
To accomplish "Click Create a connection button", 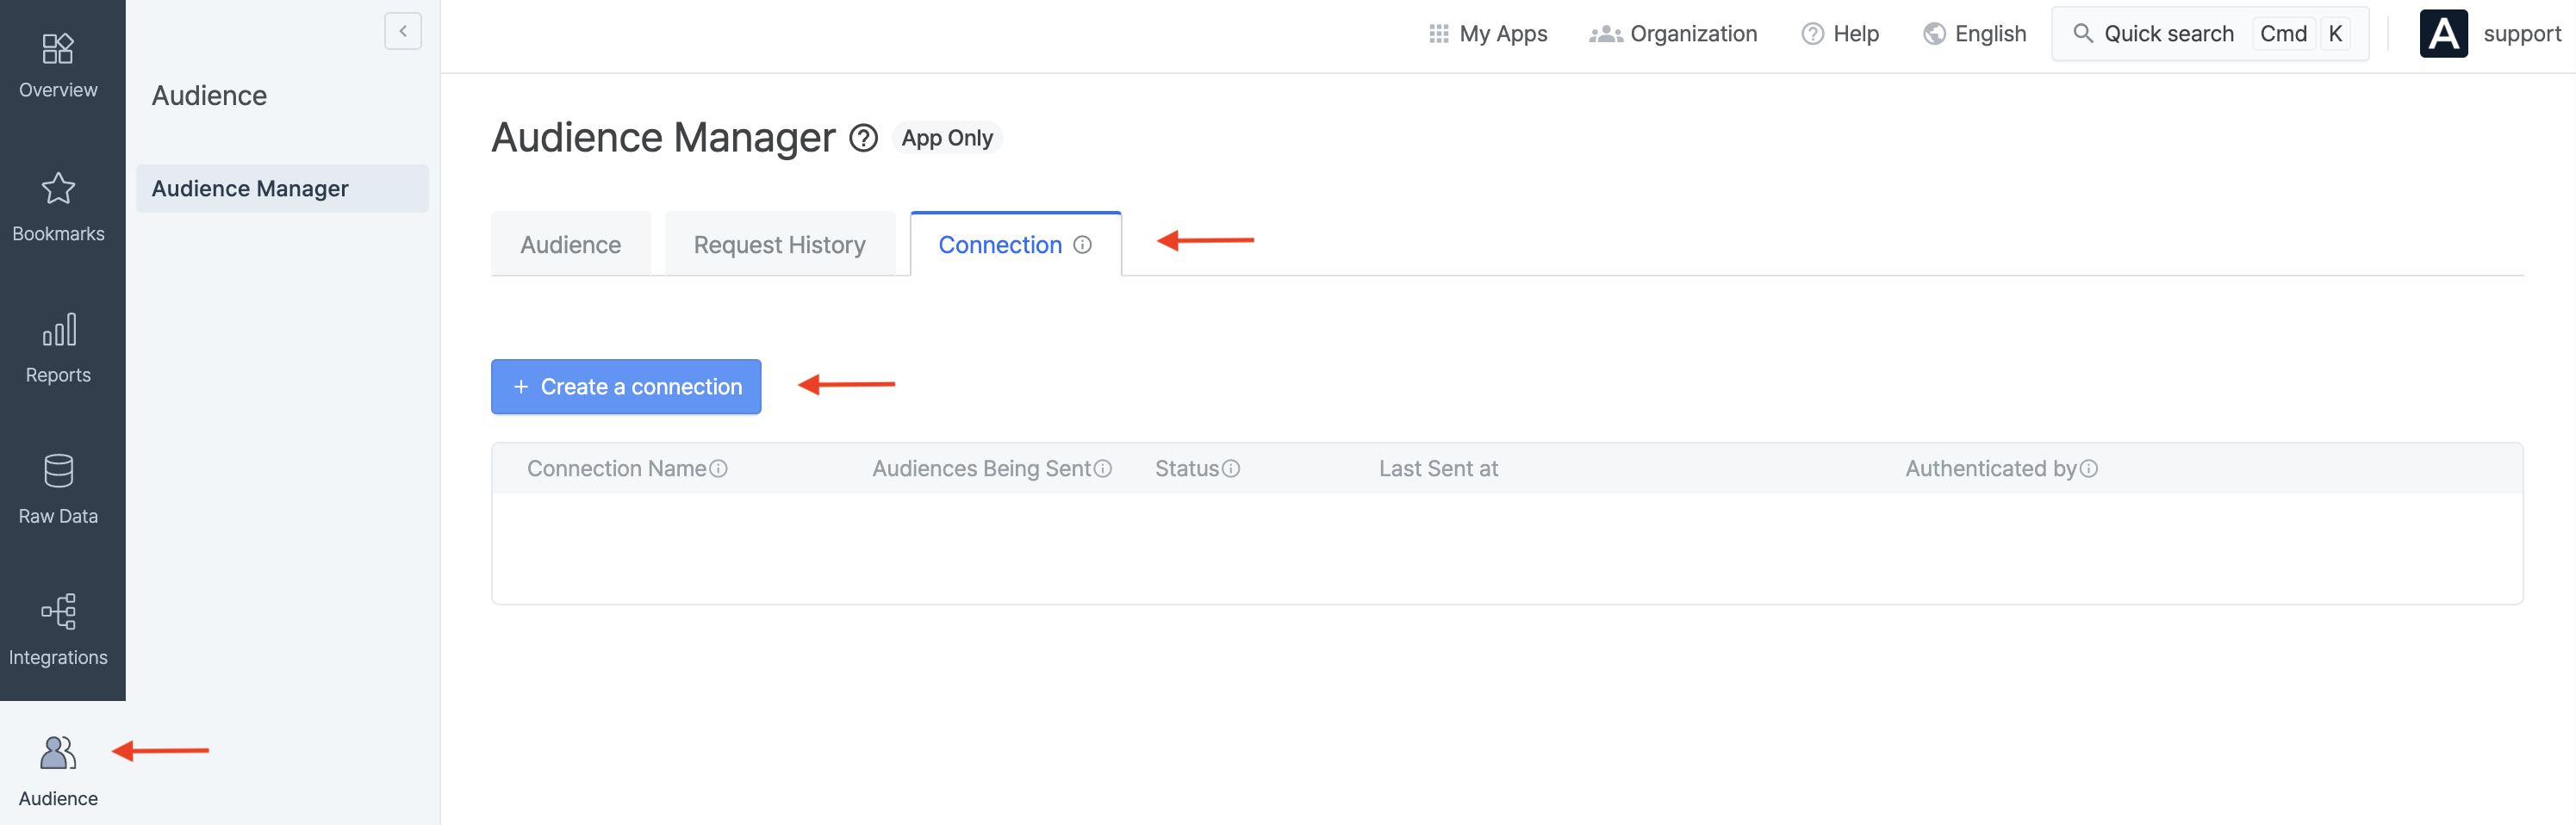I will (x=626, y=387).
